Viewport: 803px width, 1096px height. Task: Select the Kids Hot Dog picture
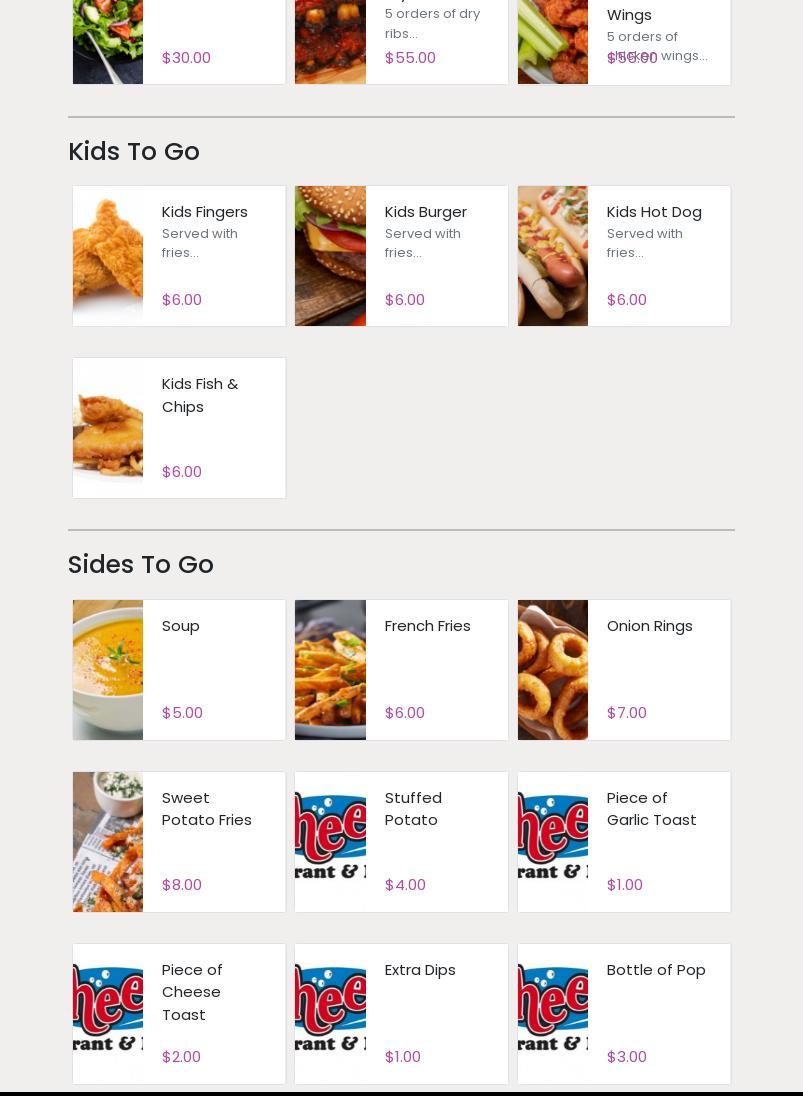(x=553, y=256)
